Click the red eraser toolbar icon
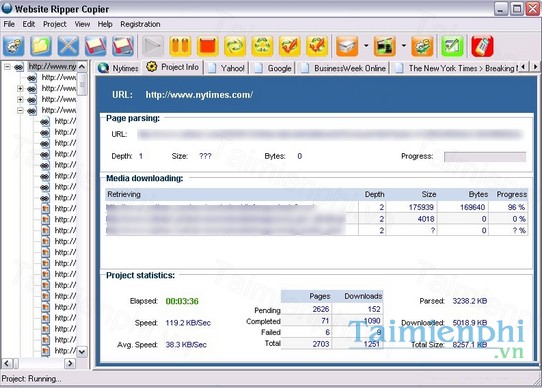This screenshot has width=542, height=388. click(482, 46)
